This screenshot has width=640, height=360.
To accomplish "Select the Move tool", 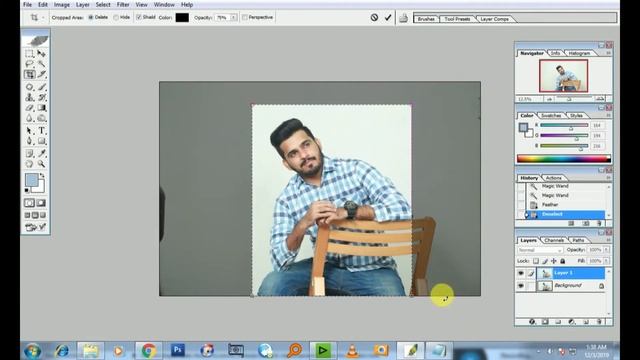I will pyautogui.click(x=41, y=53).
